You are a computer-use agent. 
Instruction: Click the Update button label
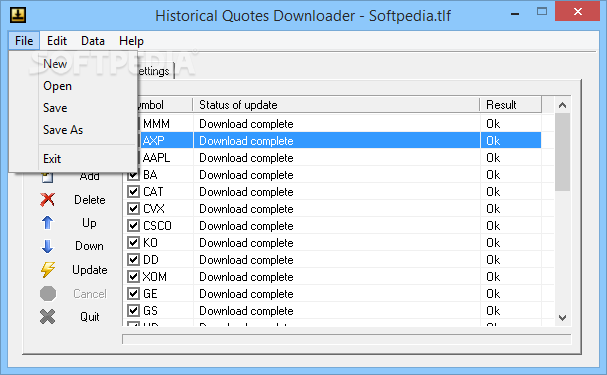90,270
